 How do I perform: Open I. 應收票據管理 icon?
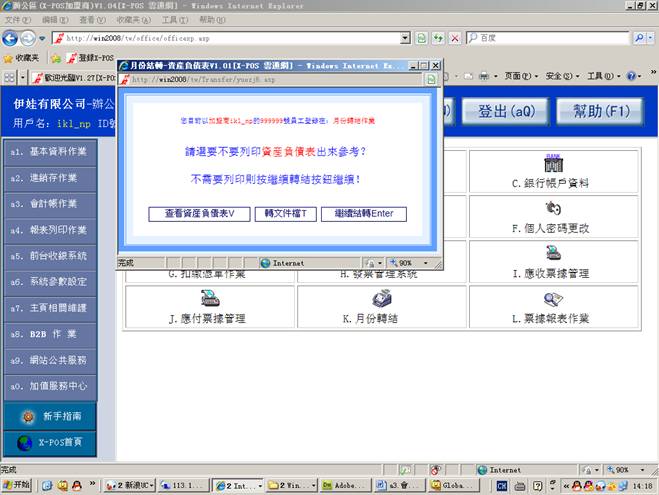[x=551, y=254]
